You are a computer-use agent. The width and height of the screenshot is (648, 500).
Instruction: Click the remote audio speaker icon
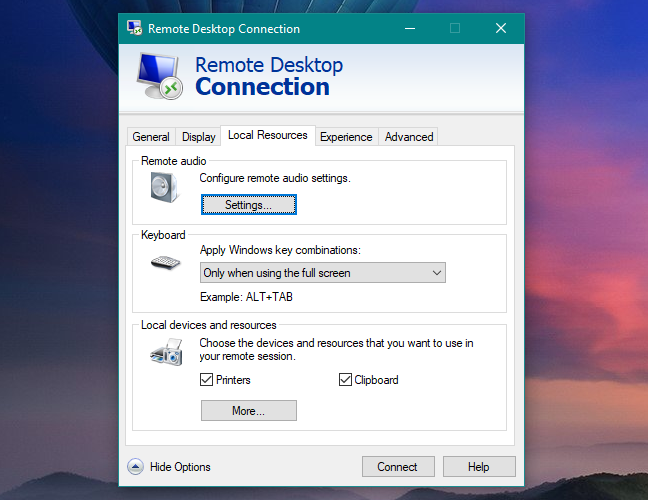(164, 188)
